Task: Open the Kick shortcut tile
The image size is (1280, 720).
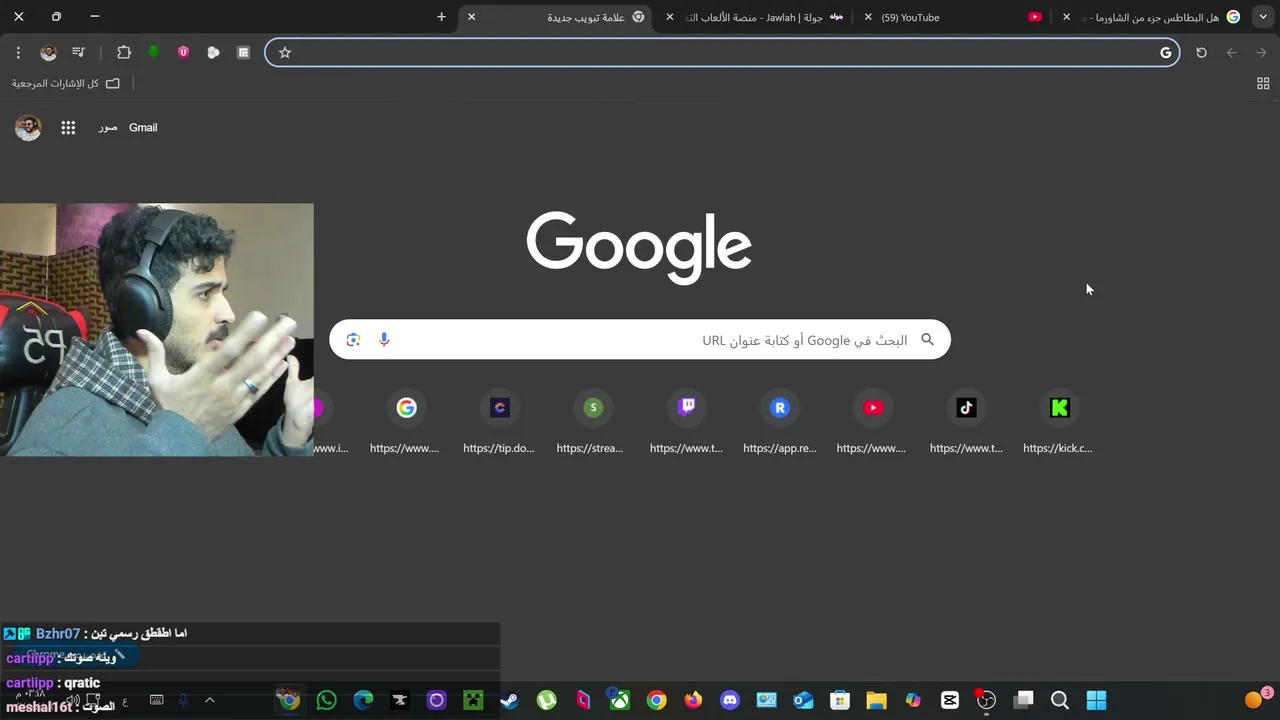Action: 1059,423
